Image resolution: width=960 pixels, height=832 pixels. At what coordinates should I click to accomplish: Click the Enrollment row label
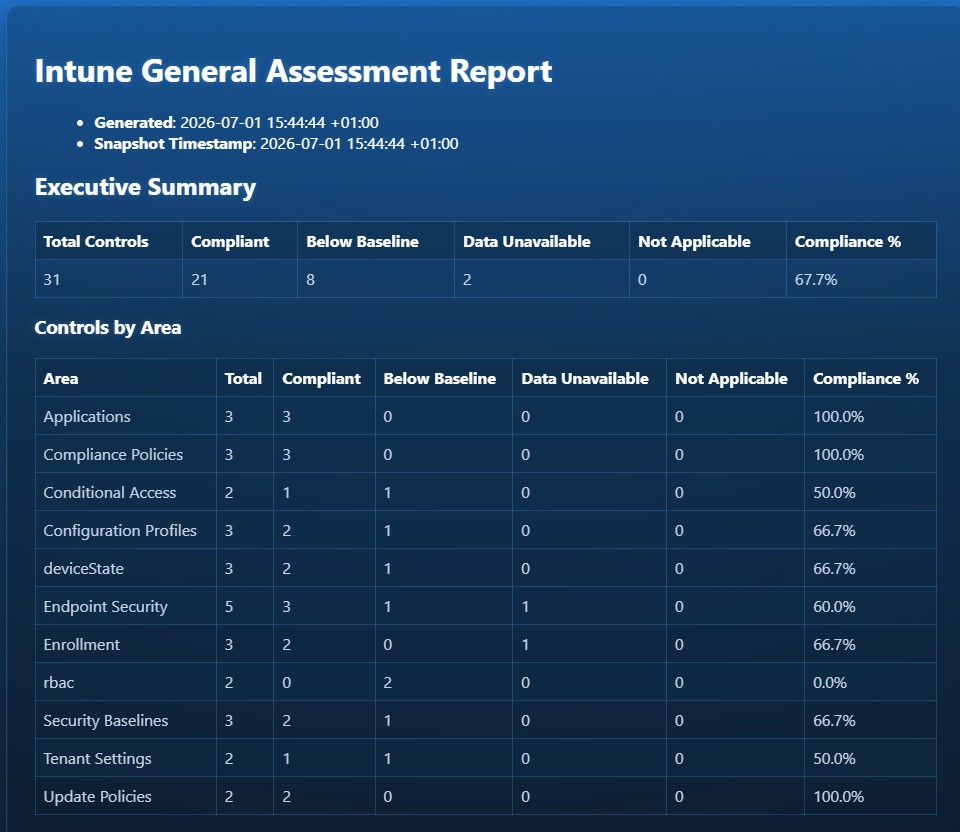(82, 645)
